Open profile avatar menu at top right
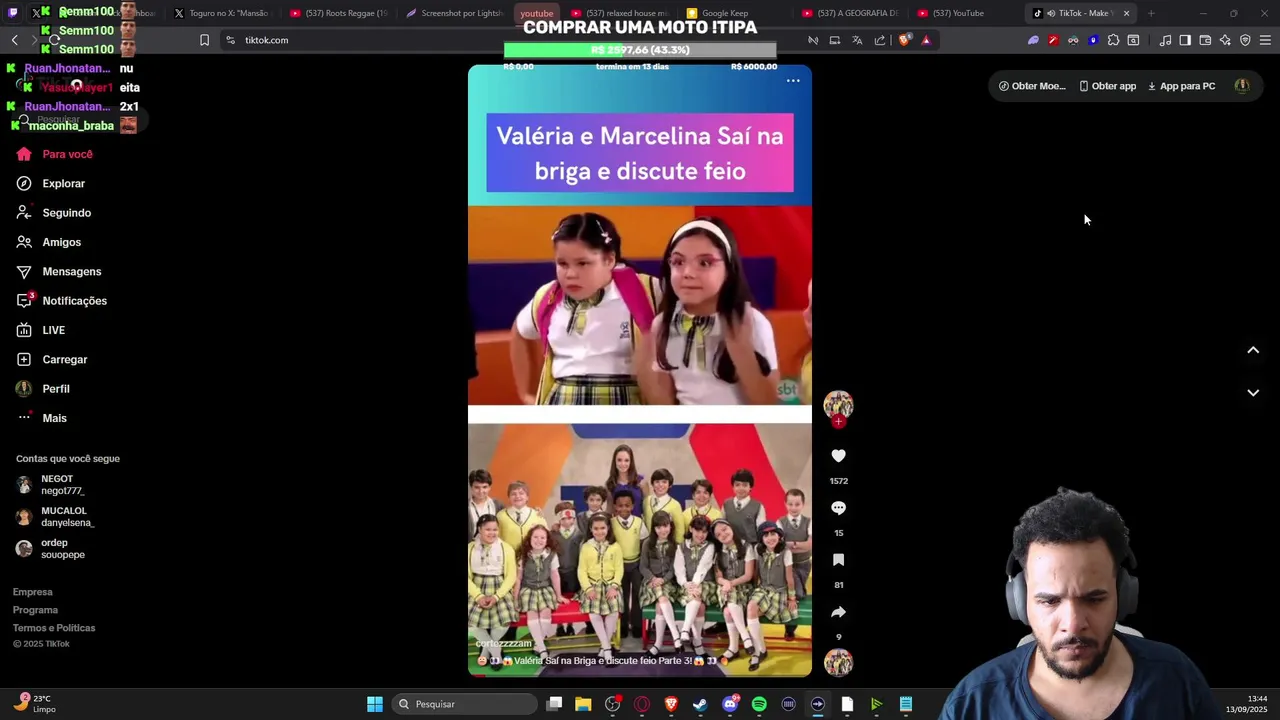Image resolution: width=1280 pixels, height=720 pixels. pyautogui.click(x=1242, y=86)
